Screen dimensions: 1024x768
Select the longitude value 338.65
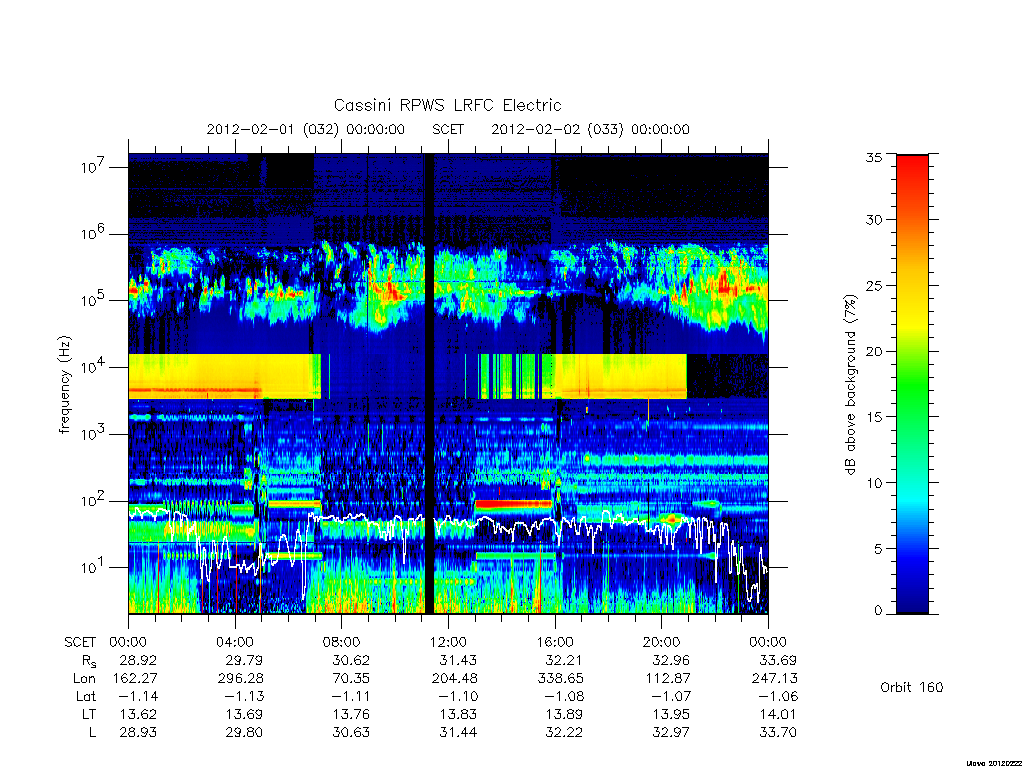(561, 679)
